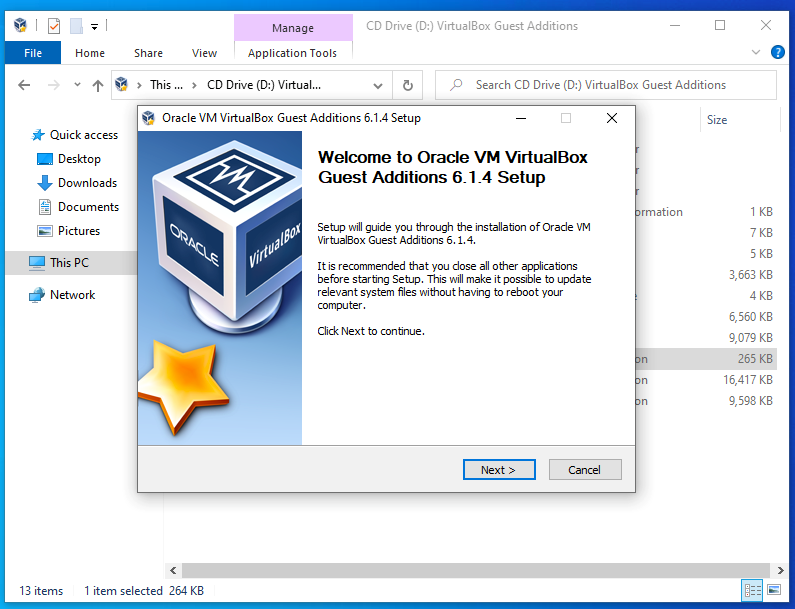Image resolution: width=795 pixels, height=609 pixels.
Task: Open the File menu in Explorer
Action: [33, 53]
